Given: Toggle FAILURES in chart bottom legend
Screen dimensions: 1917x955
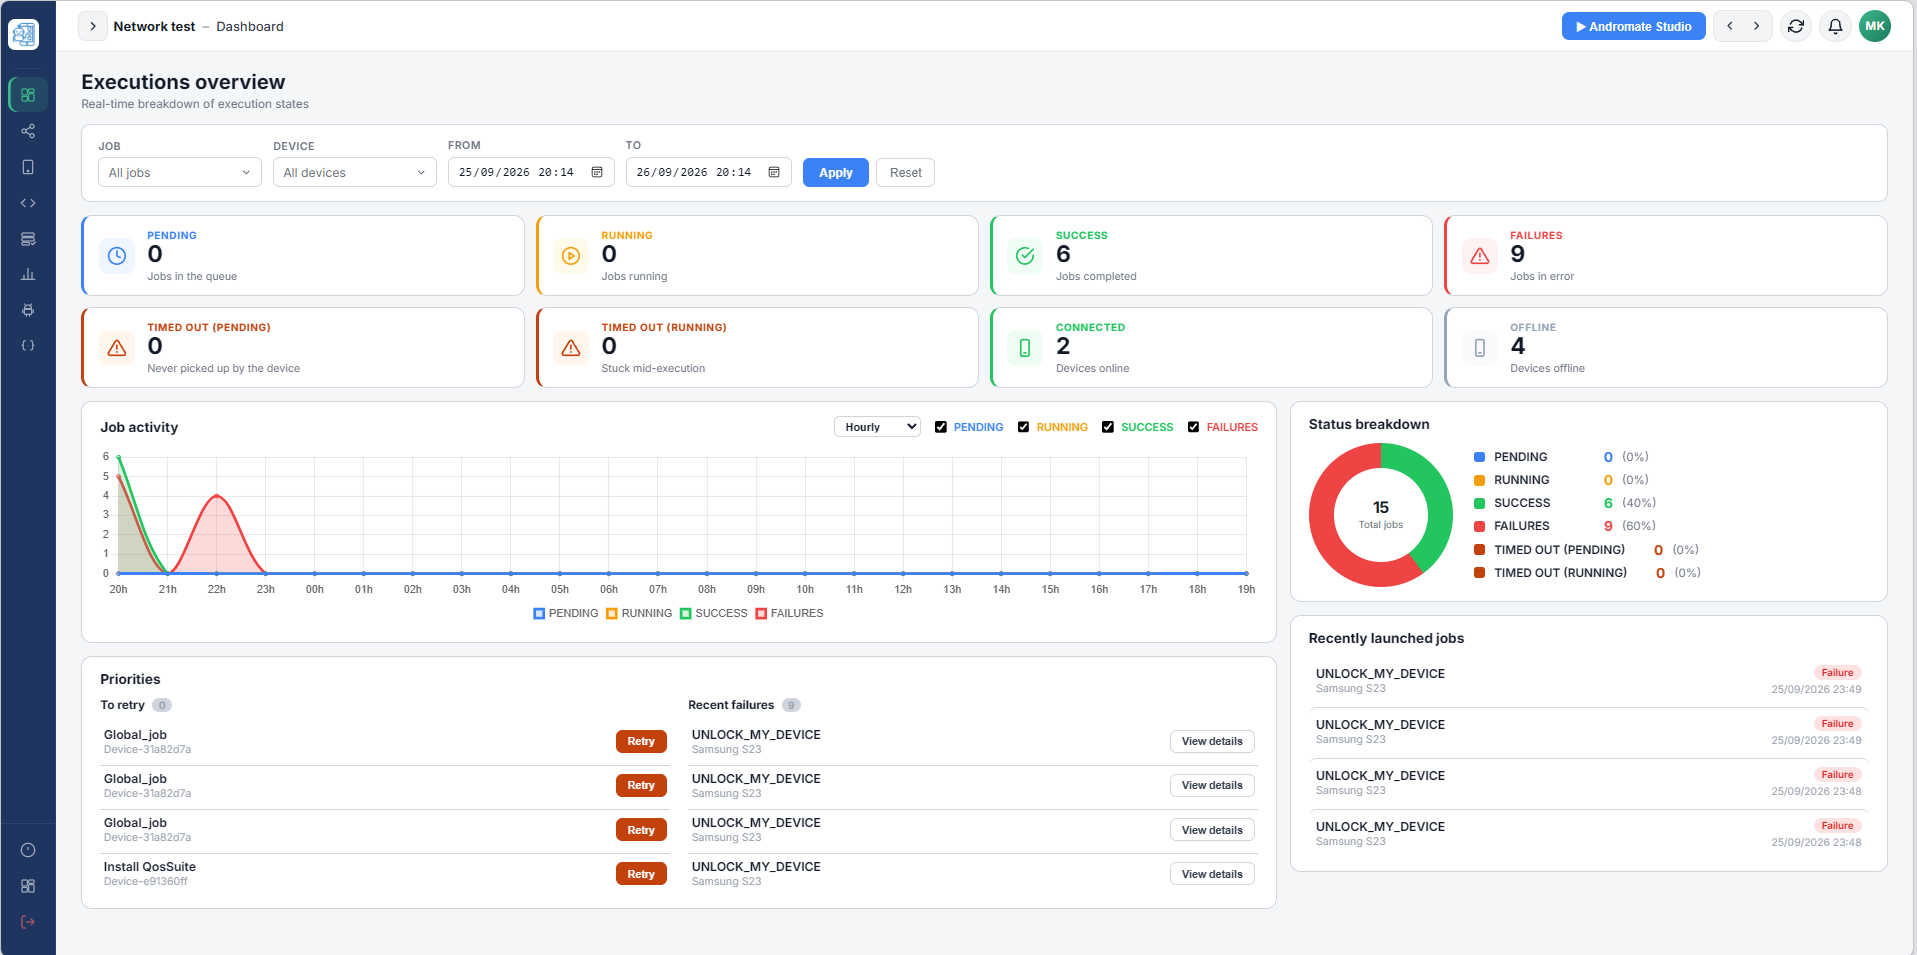Looking at the screenshot, I should coord(790,613).
